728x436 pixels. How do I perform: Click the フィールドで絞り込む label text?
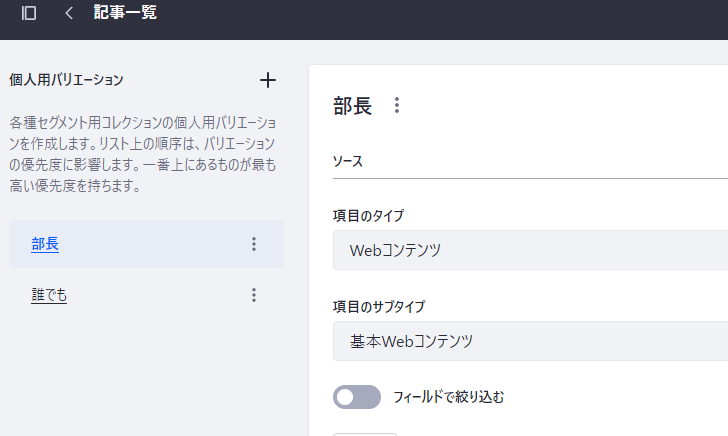coord(449,397)
